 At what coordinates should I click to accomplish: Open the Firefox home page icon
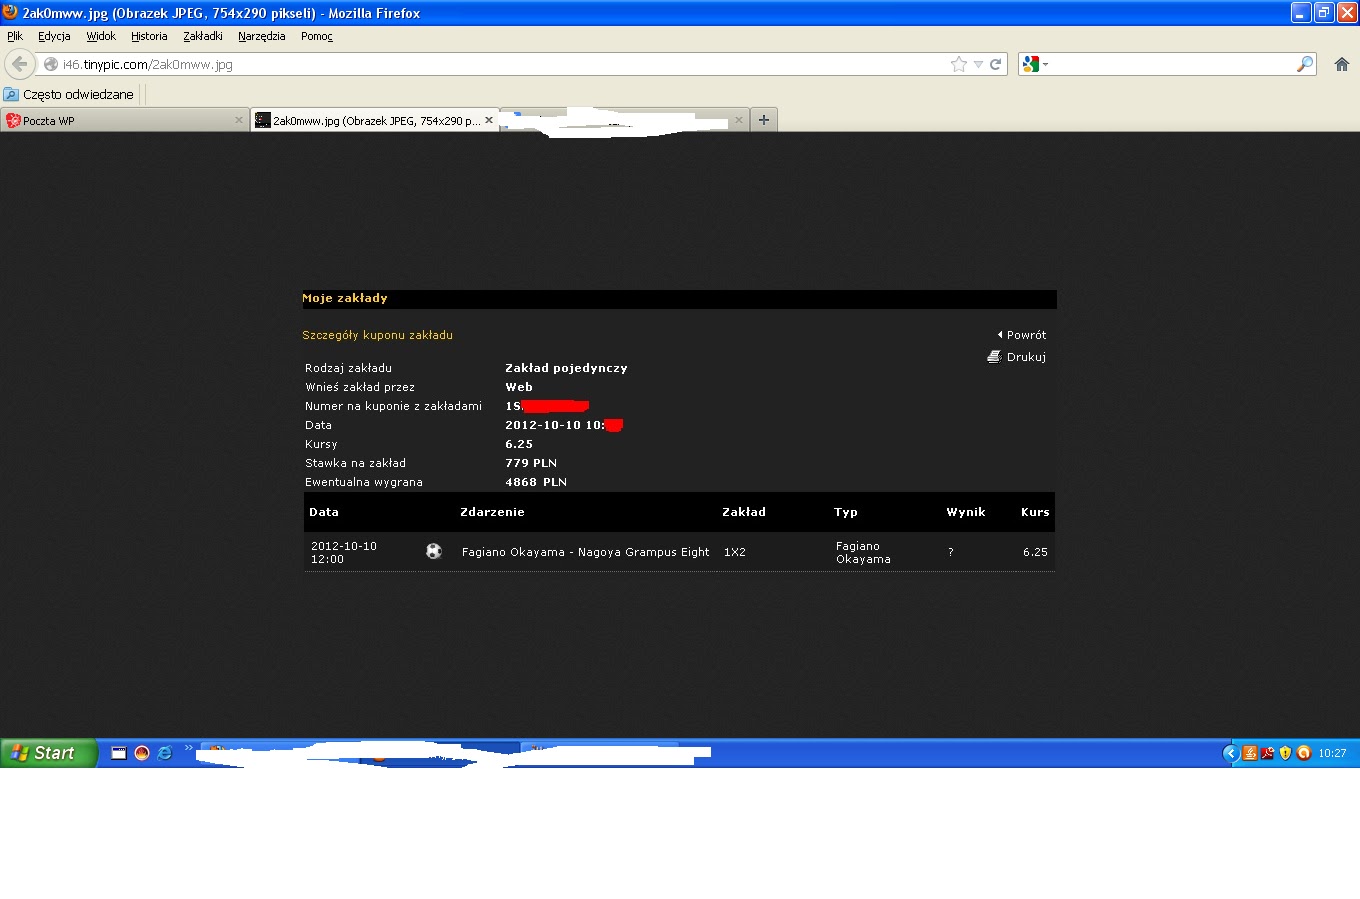1342,64
